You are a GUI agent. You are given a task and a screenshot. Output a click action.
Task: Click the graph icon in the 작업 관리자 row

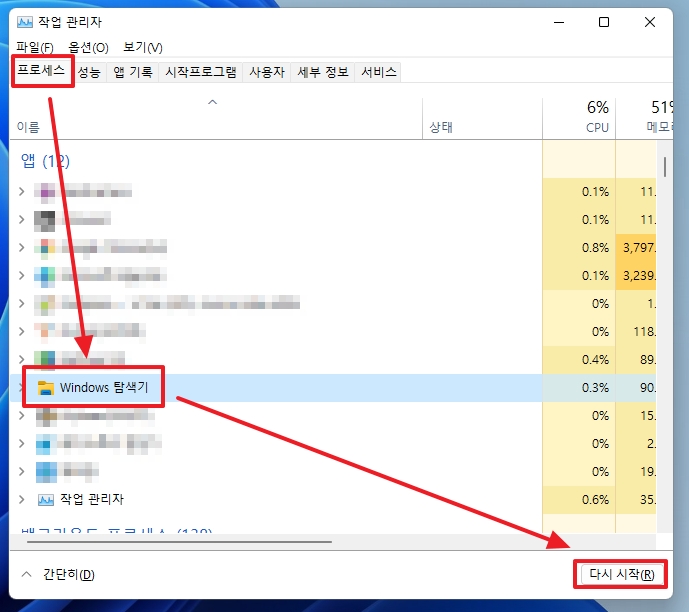coord(46,500)
